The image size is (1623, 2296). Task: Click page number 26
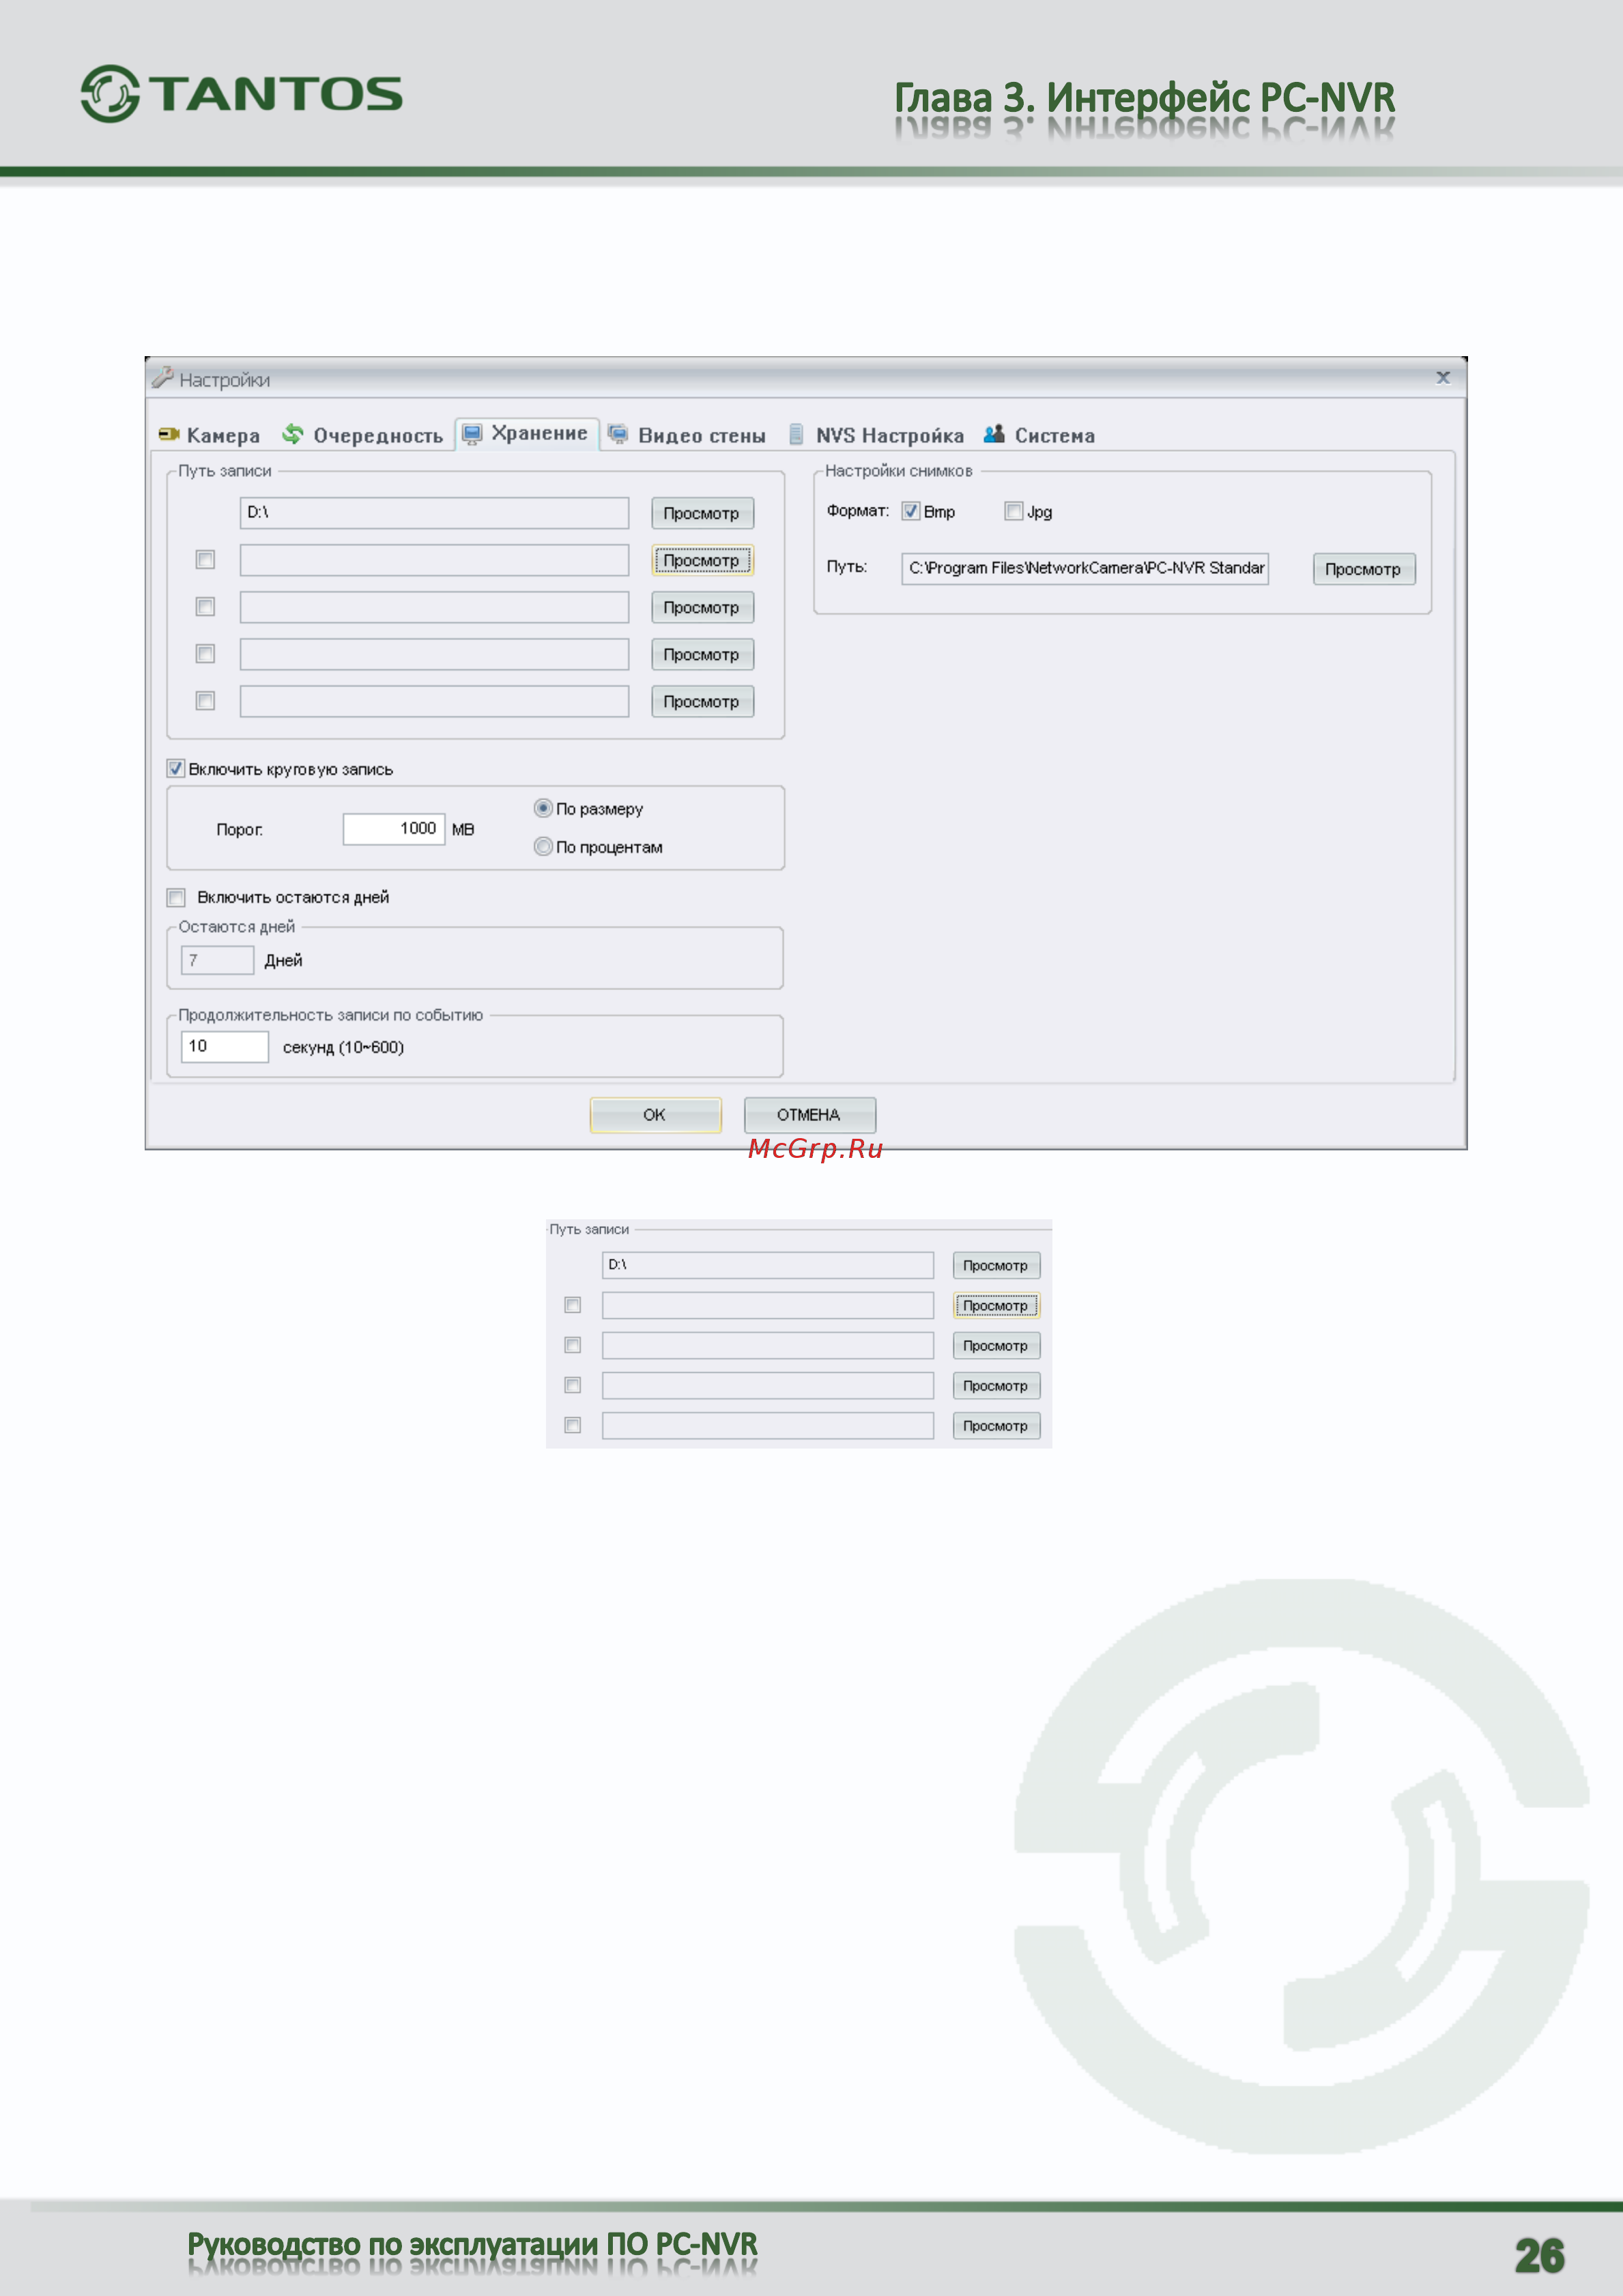click(x=1539, y=2256)
